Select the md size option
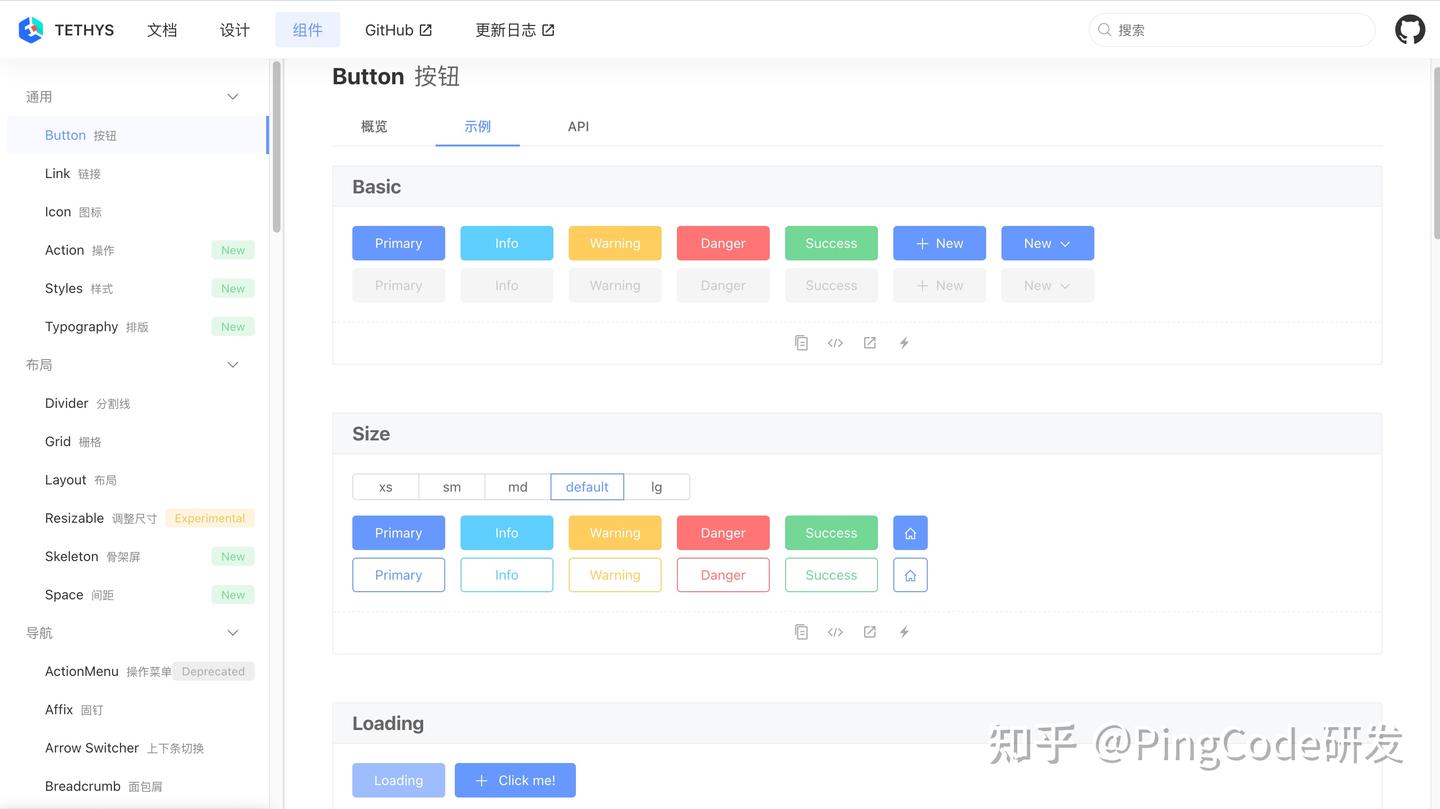This screenshot has width=1440, height=809. (518, 487)
